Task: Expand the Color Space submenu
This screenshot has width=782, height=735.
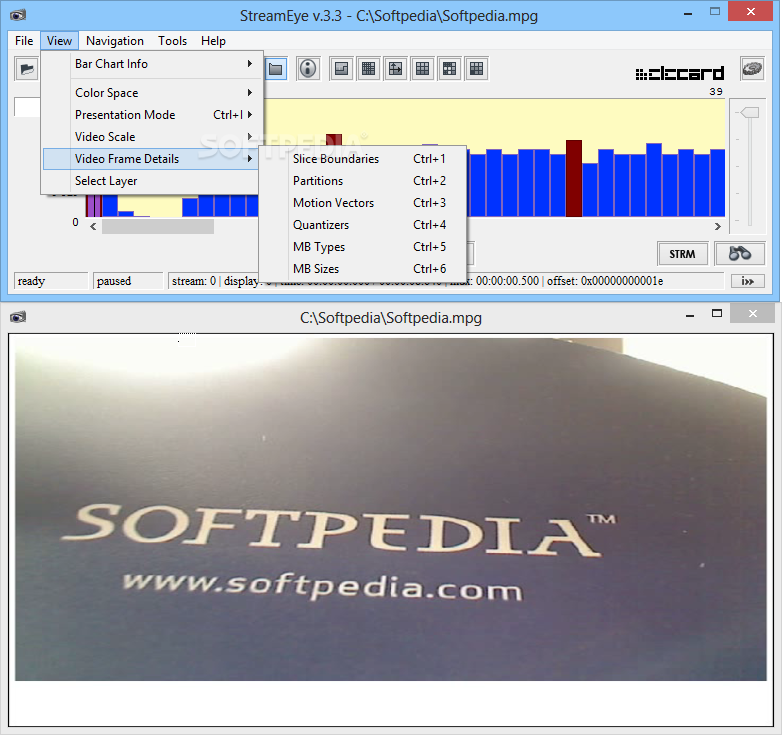Action: coord(151,93)
